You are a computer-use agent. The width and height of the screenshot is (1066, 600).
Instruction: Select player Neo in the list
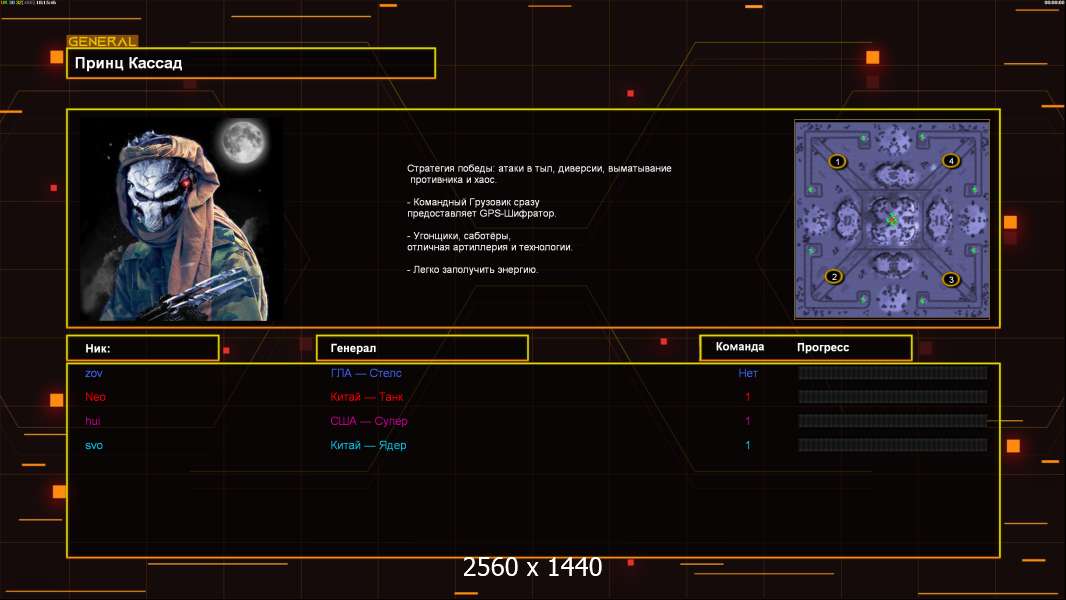click(94, 397)
